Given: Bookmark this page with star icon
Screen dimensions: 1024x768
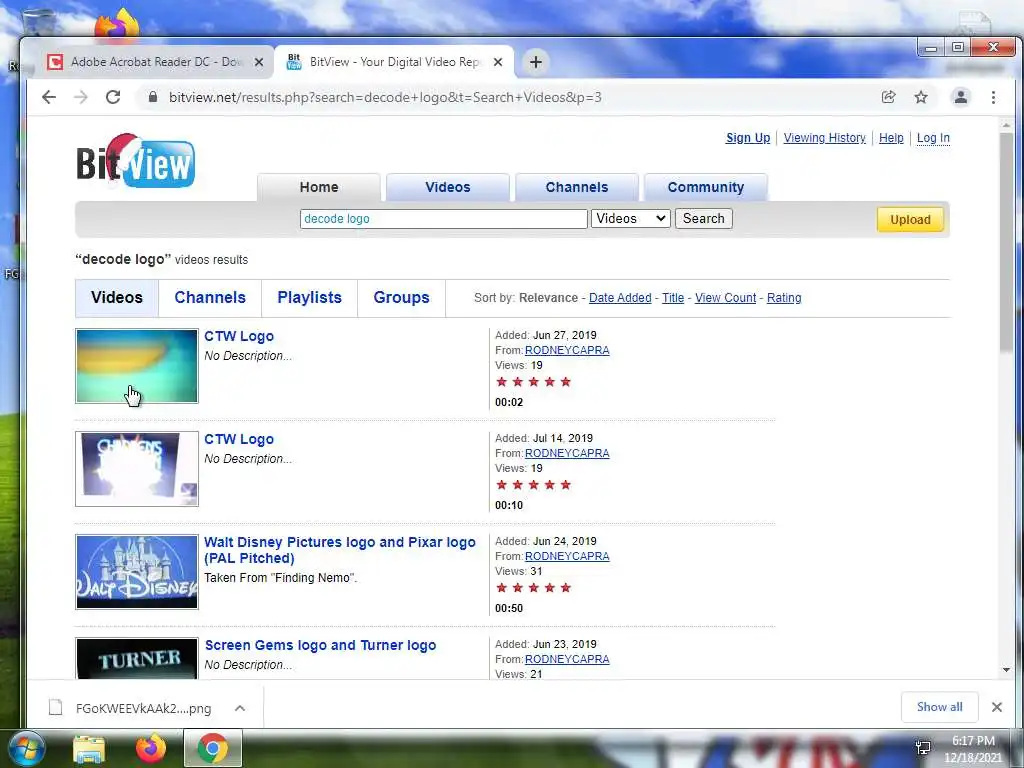Looking at the screenshot, I should (921, 97).
